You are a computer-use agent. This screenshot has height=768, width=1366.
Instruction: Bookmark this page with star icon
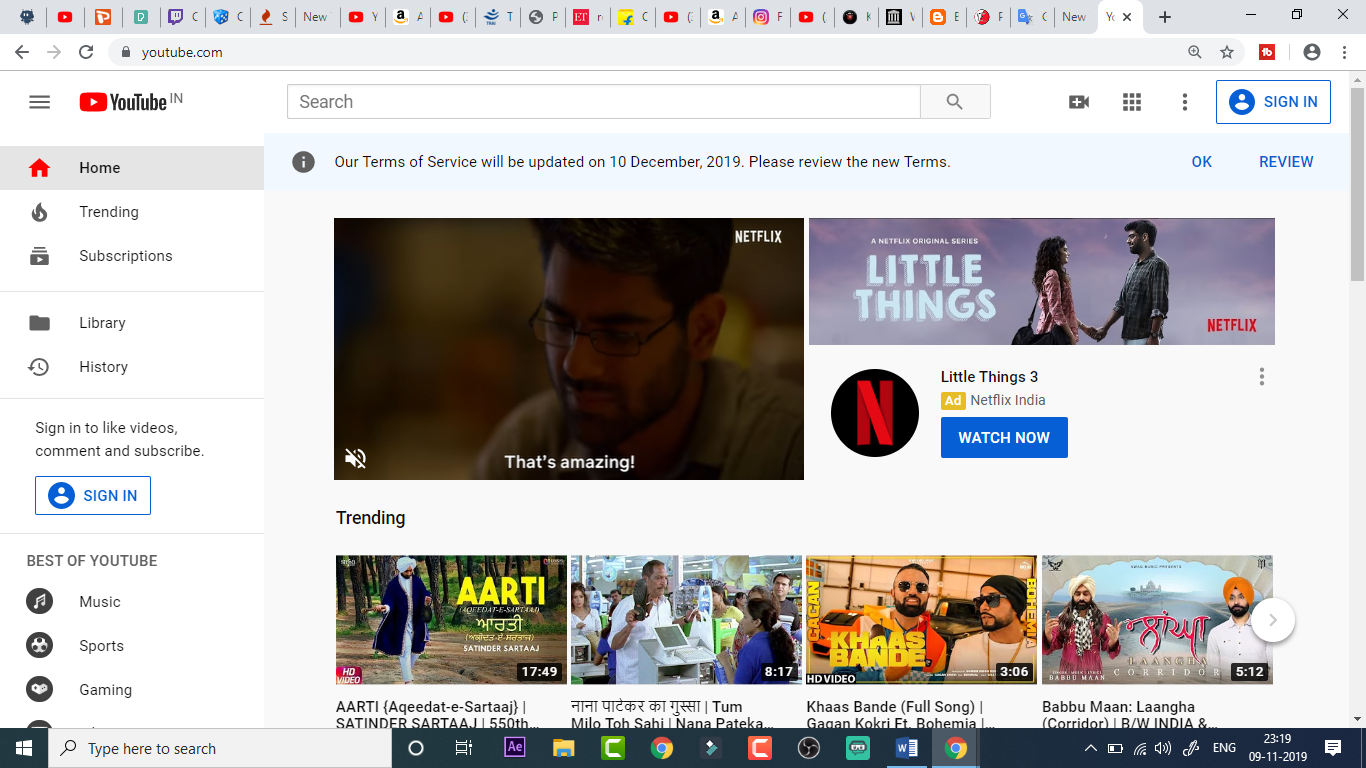[1227, 52]
